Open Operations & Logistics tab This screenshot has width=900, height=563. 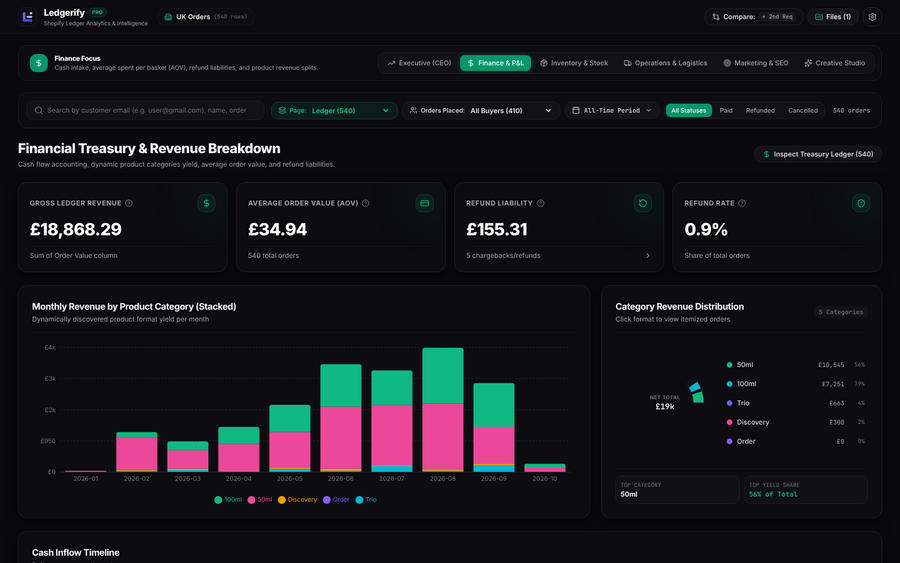pyautogui.click(x=665, y=63)
